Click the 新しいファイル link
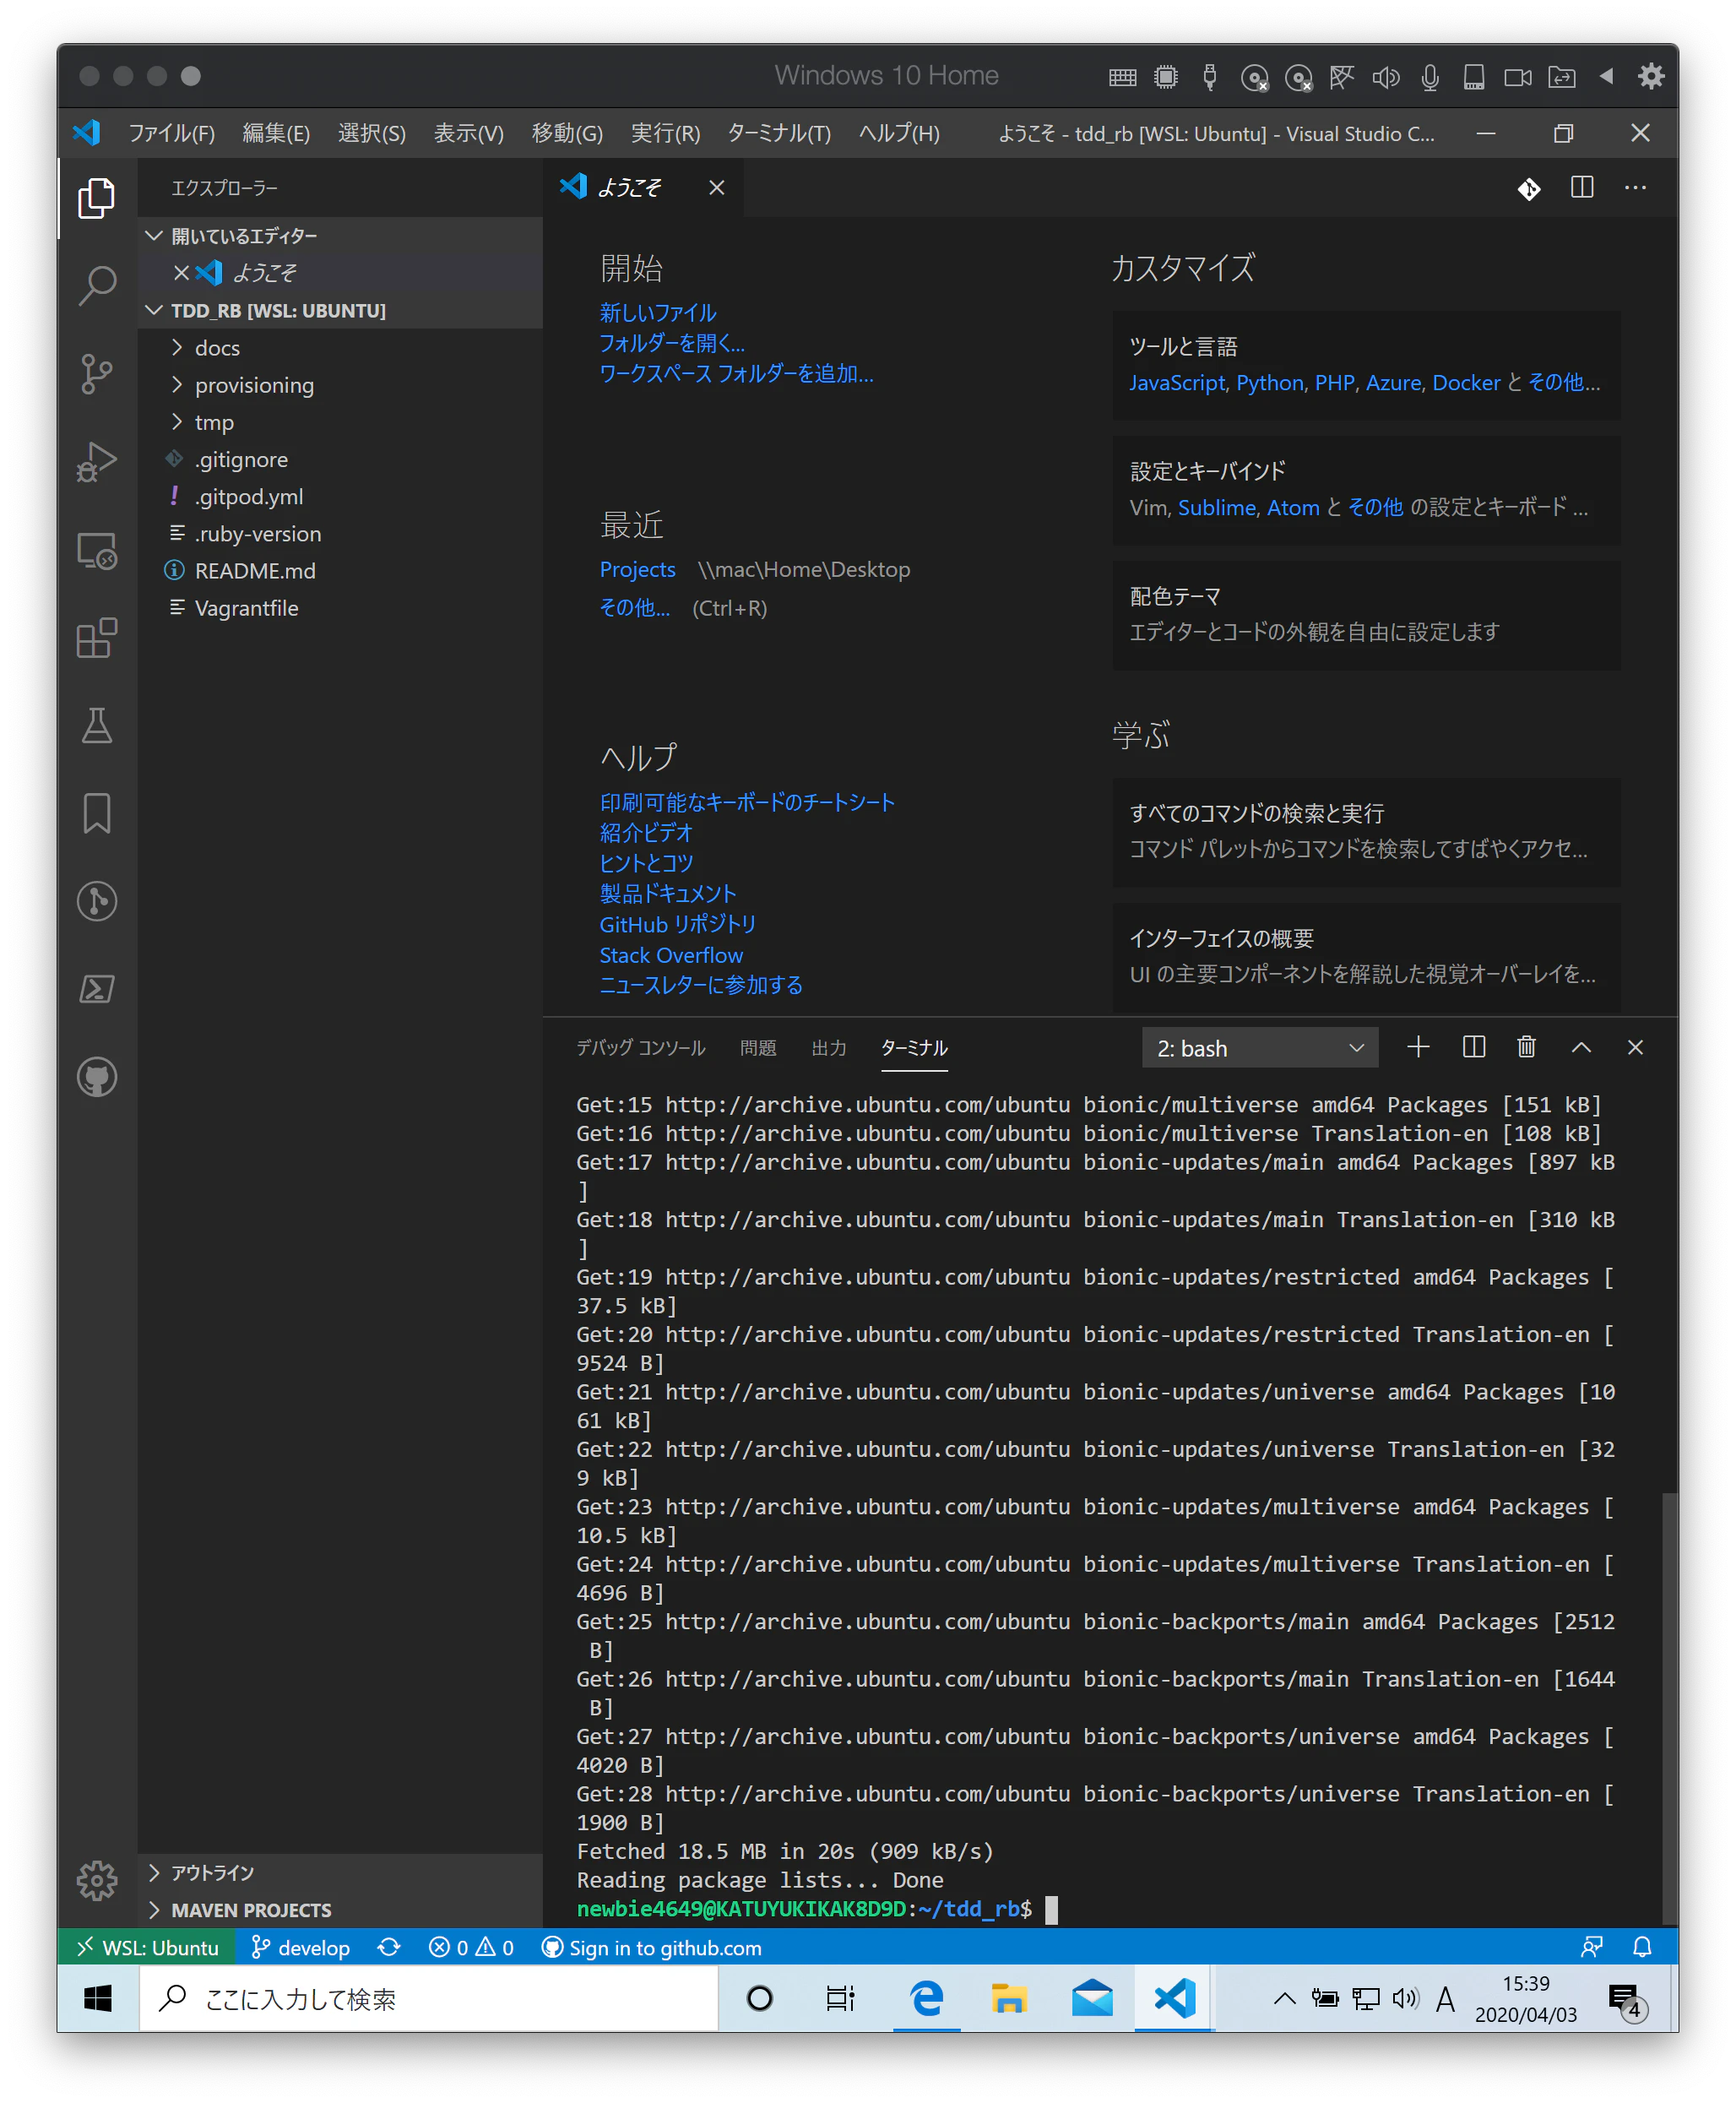The image size is (1736, 2103). coord(658,313)
